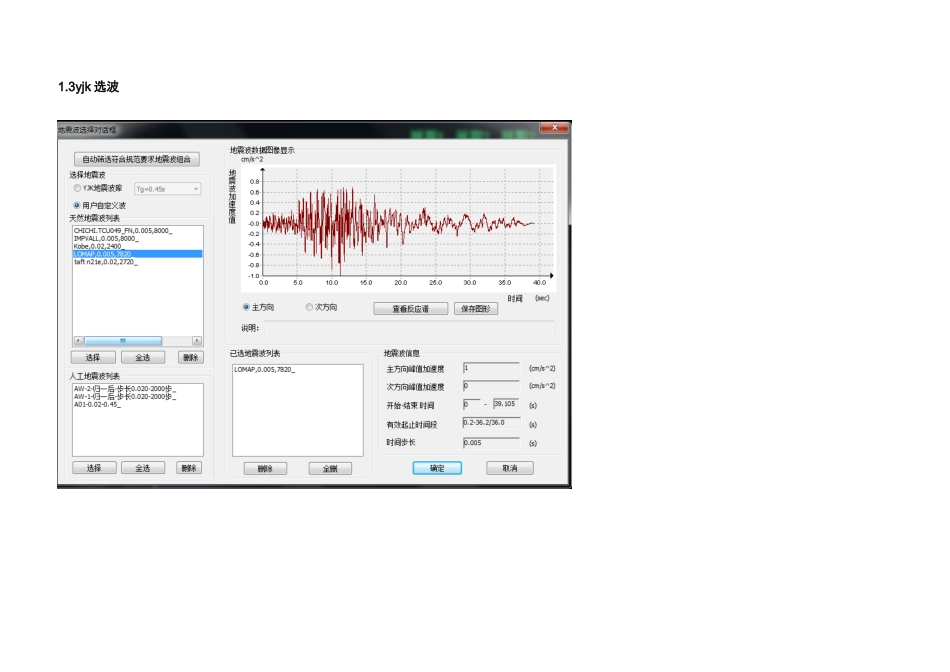Viewport: 950px width, 672px height.
Task: Click the 全删 button under selected waves
Action: coord(329,468)
